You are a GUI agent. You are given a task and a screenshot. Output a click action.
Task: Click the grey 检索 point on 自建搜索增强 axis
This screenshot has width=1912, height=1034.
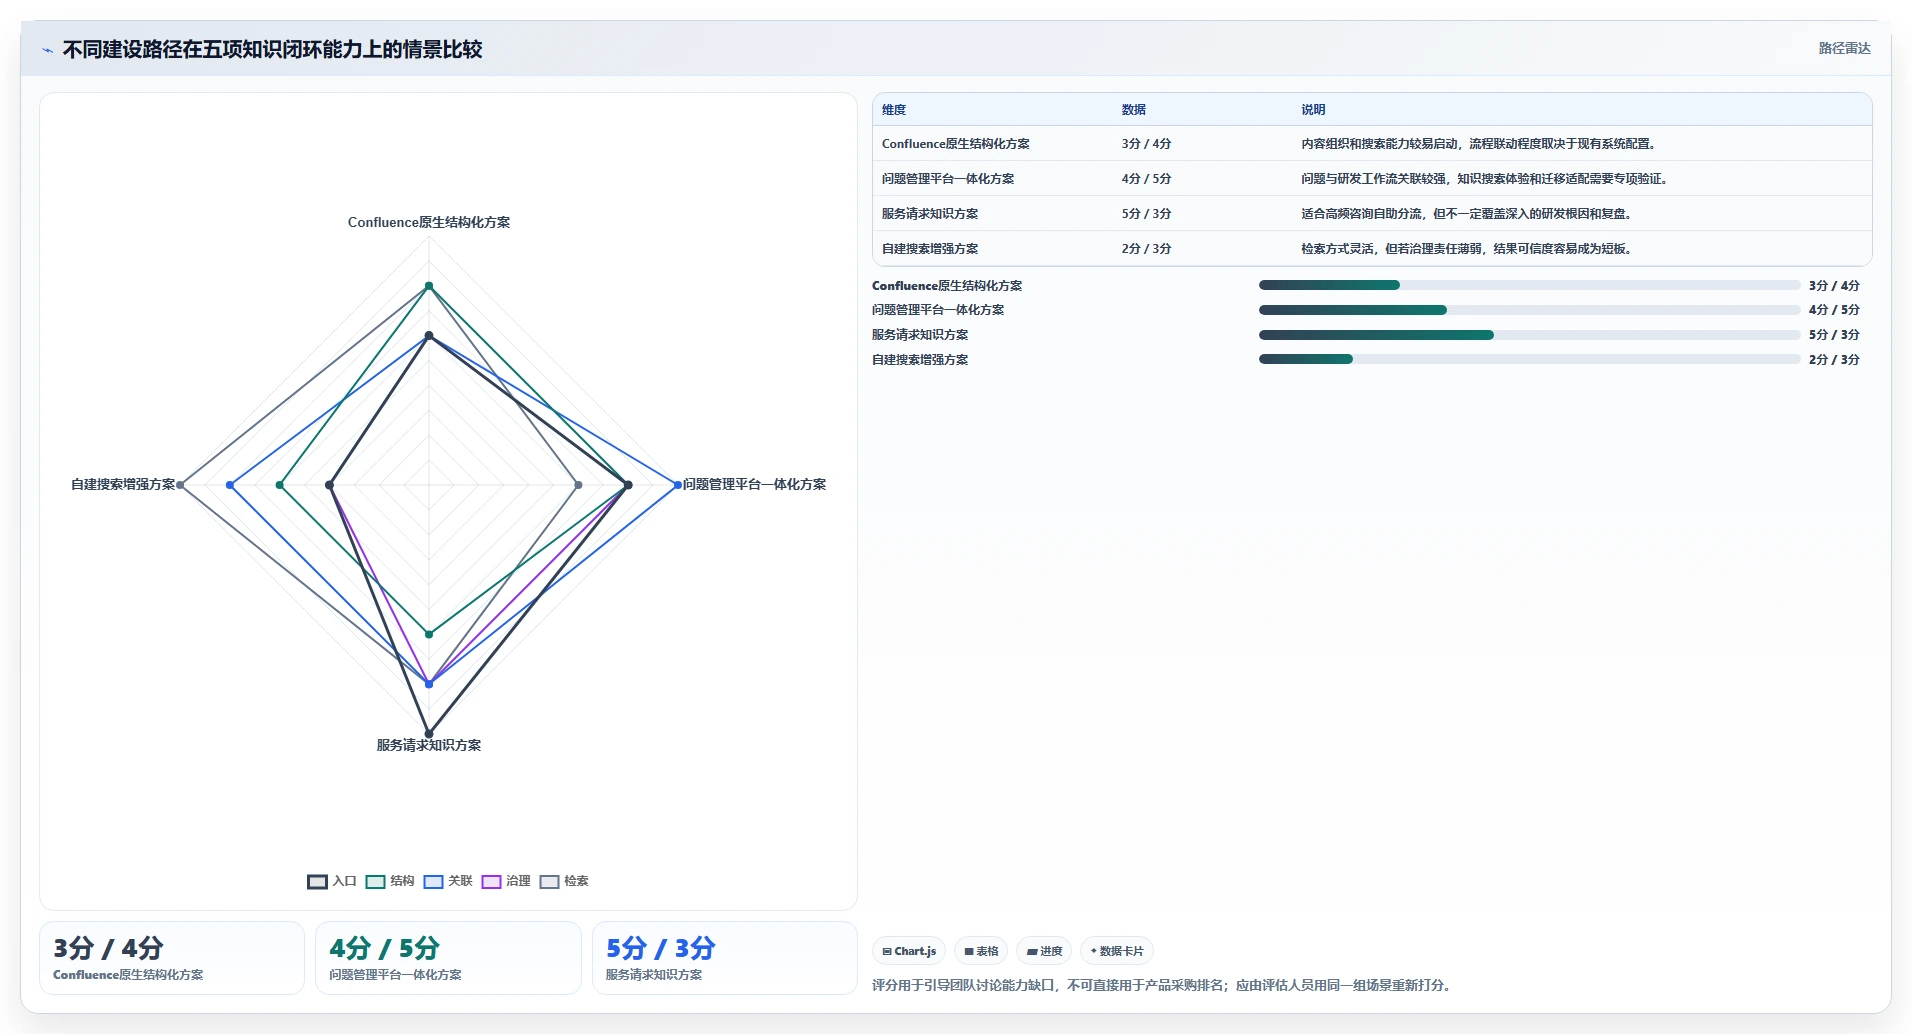pos(180,485)
